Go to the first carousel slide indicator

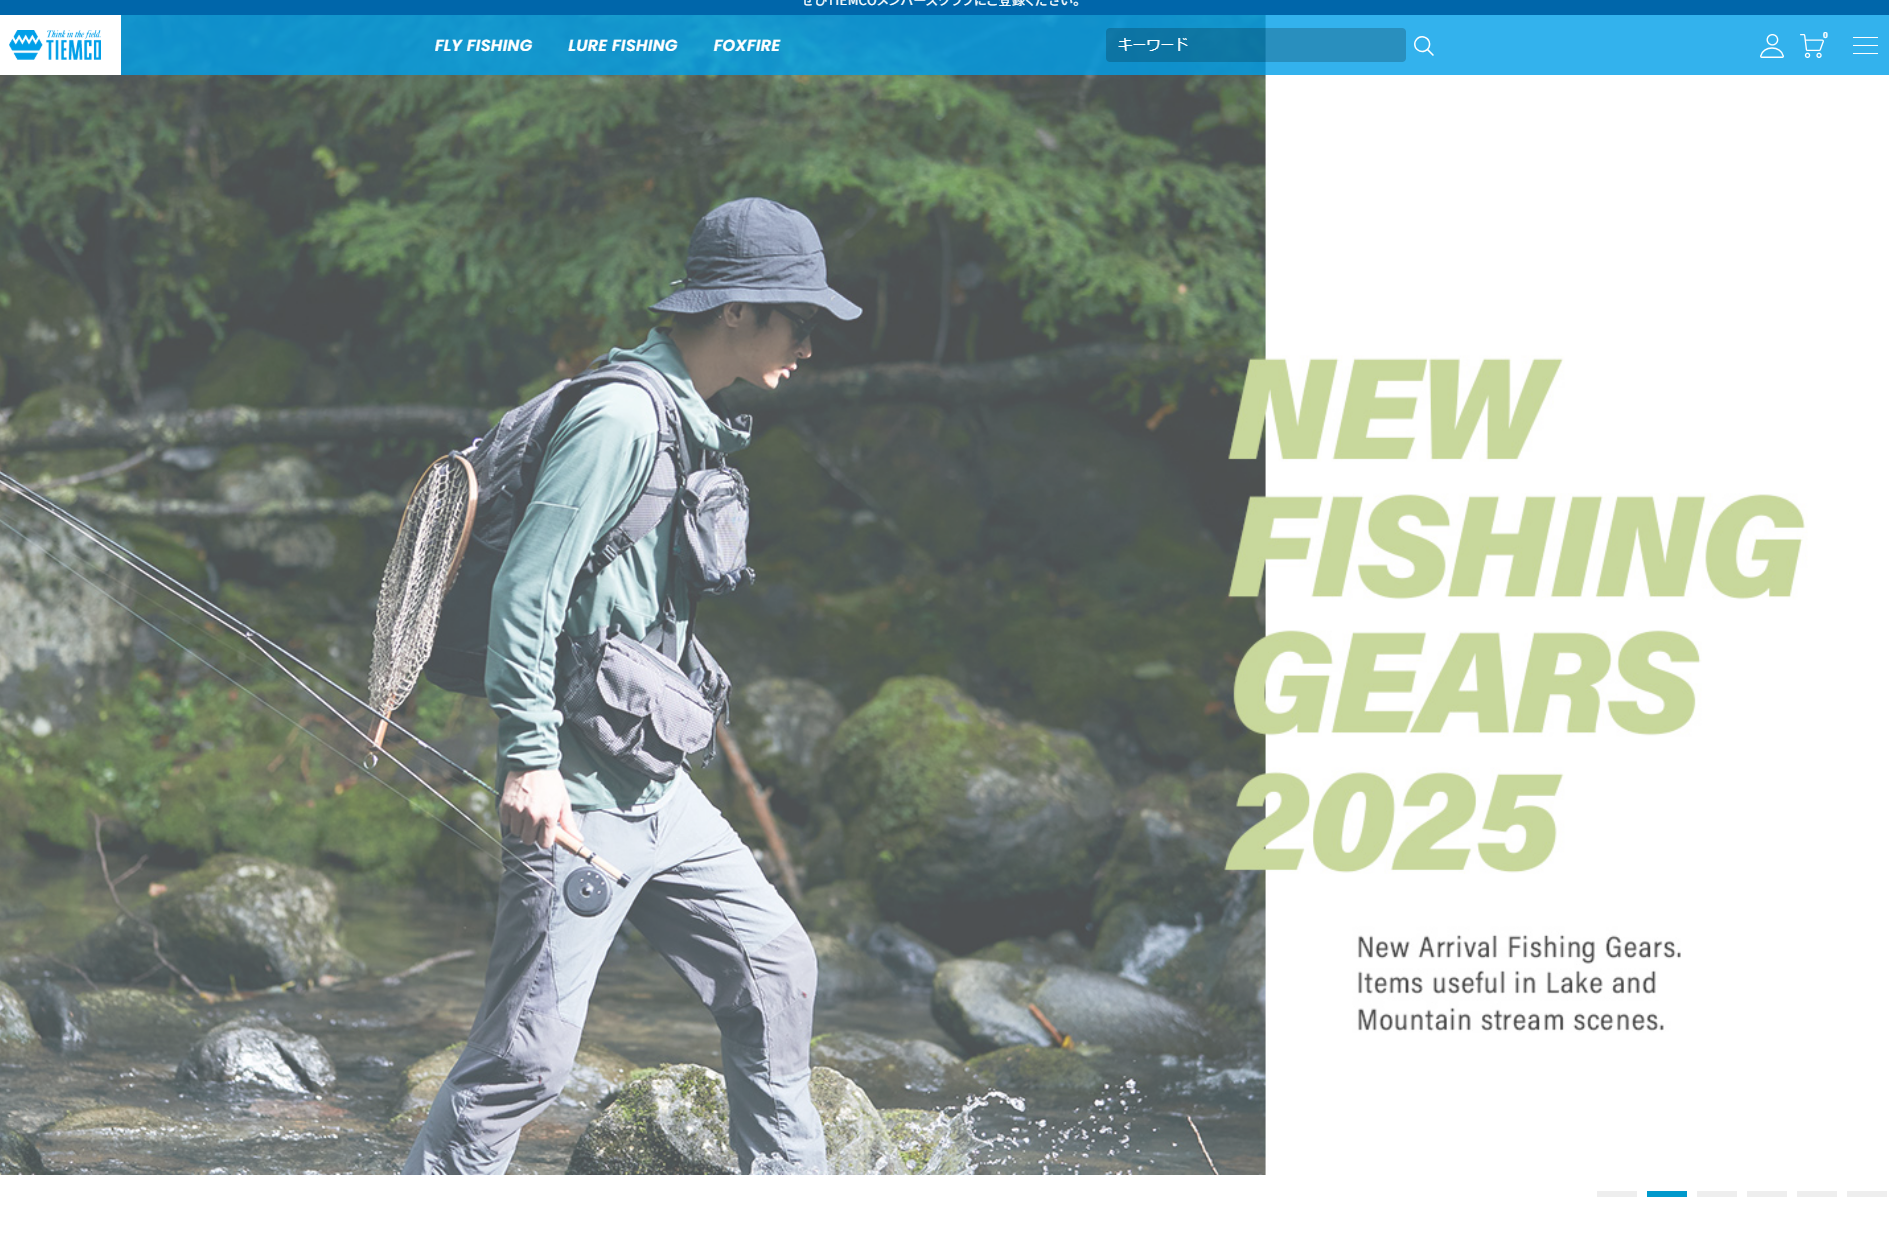point(1616,1194)
